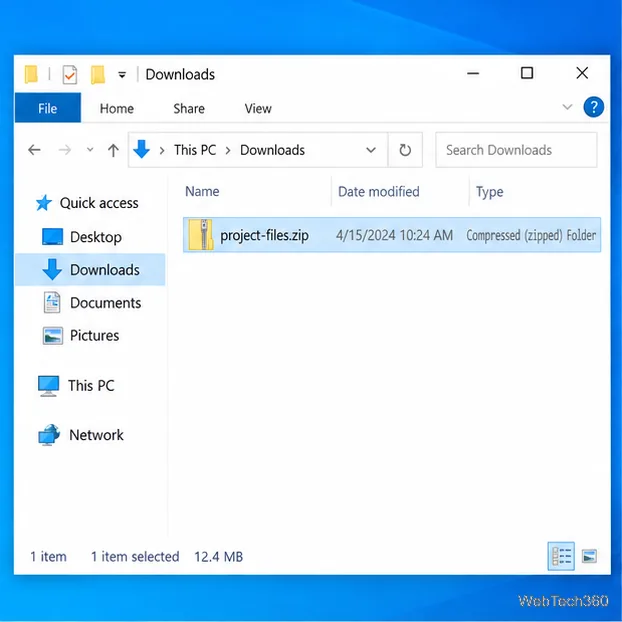The width and height of the screenshot is (622, 622).
Task: Select Quick access in navigation pane
Action: (x=99, y=203)
